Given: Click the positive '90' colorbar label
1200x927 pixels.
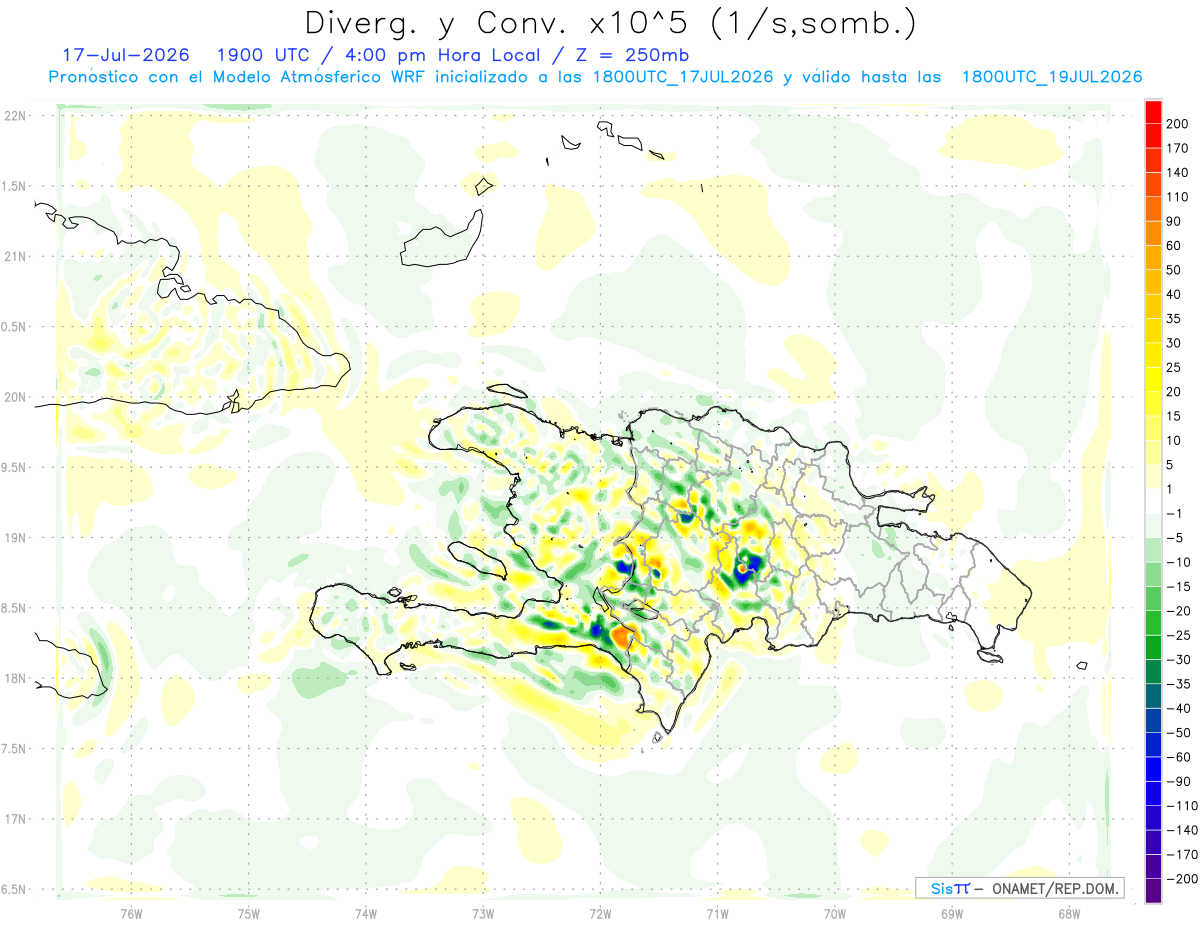Looking at the screenshot, I should [1174, 221].
